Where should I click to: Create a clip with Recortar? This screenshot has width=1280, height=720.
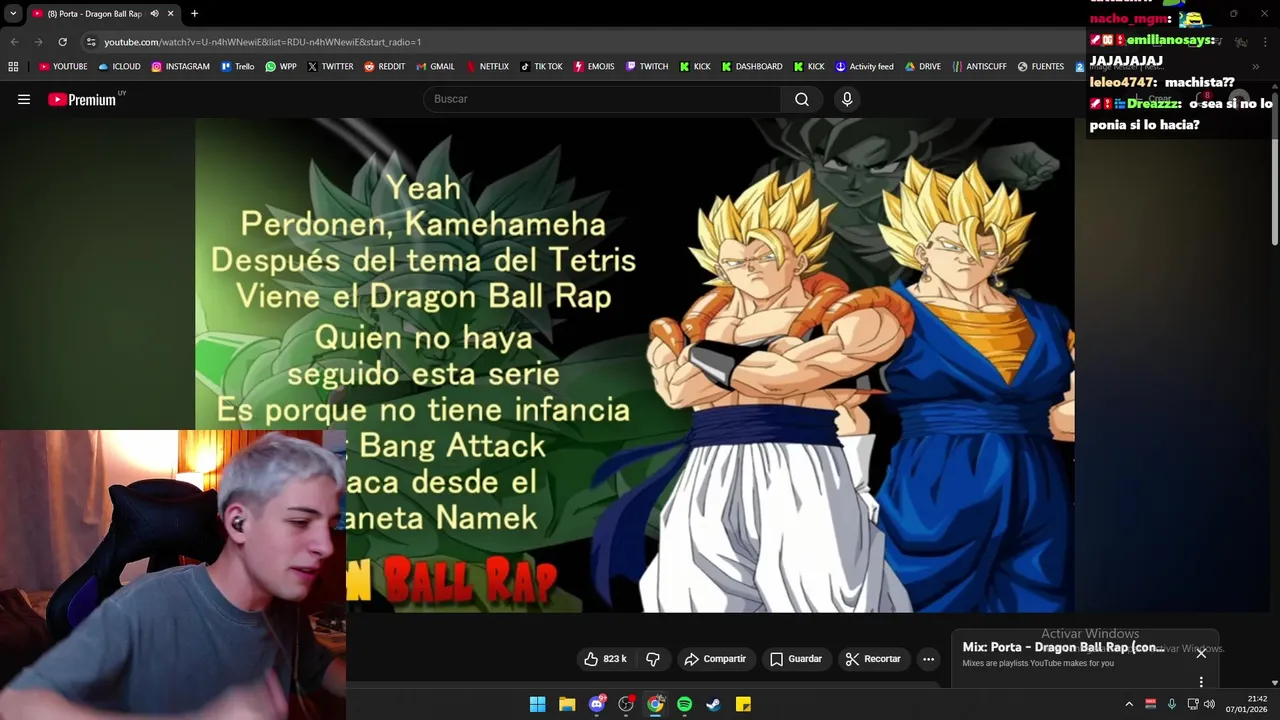[873, 659]
